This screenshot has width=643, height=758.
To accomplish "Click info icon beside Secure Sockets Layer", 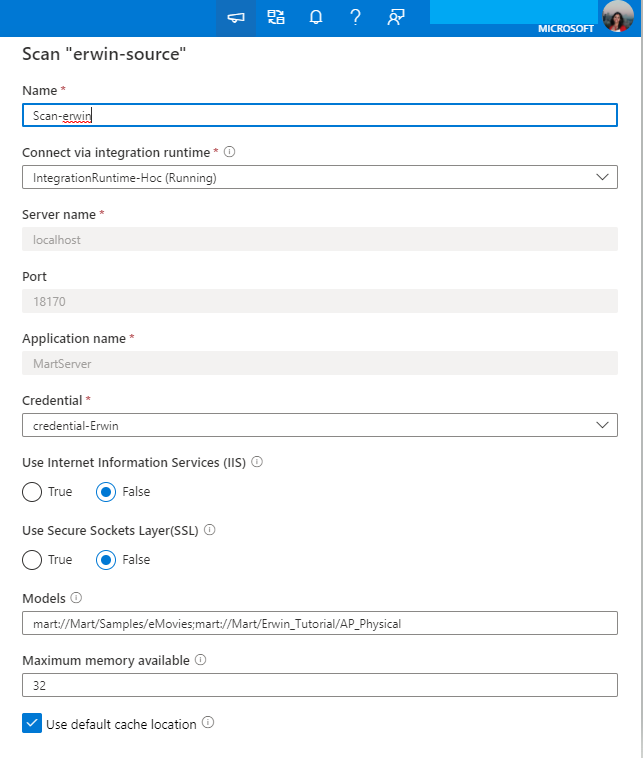I will click(x=210, y=530).
